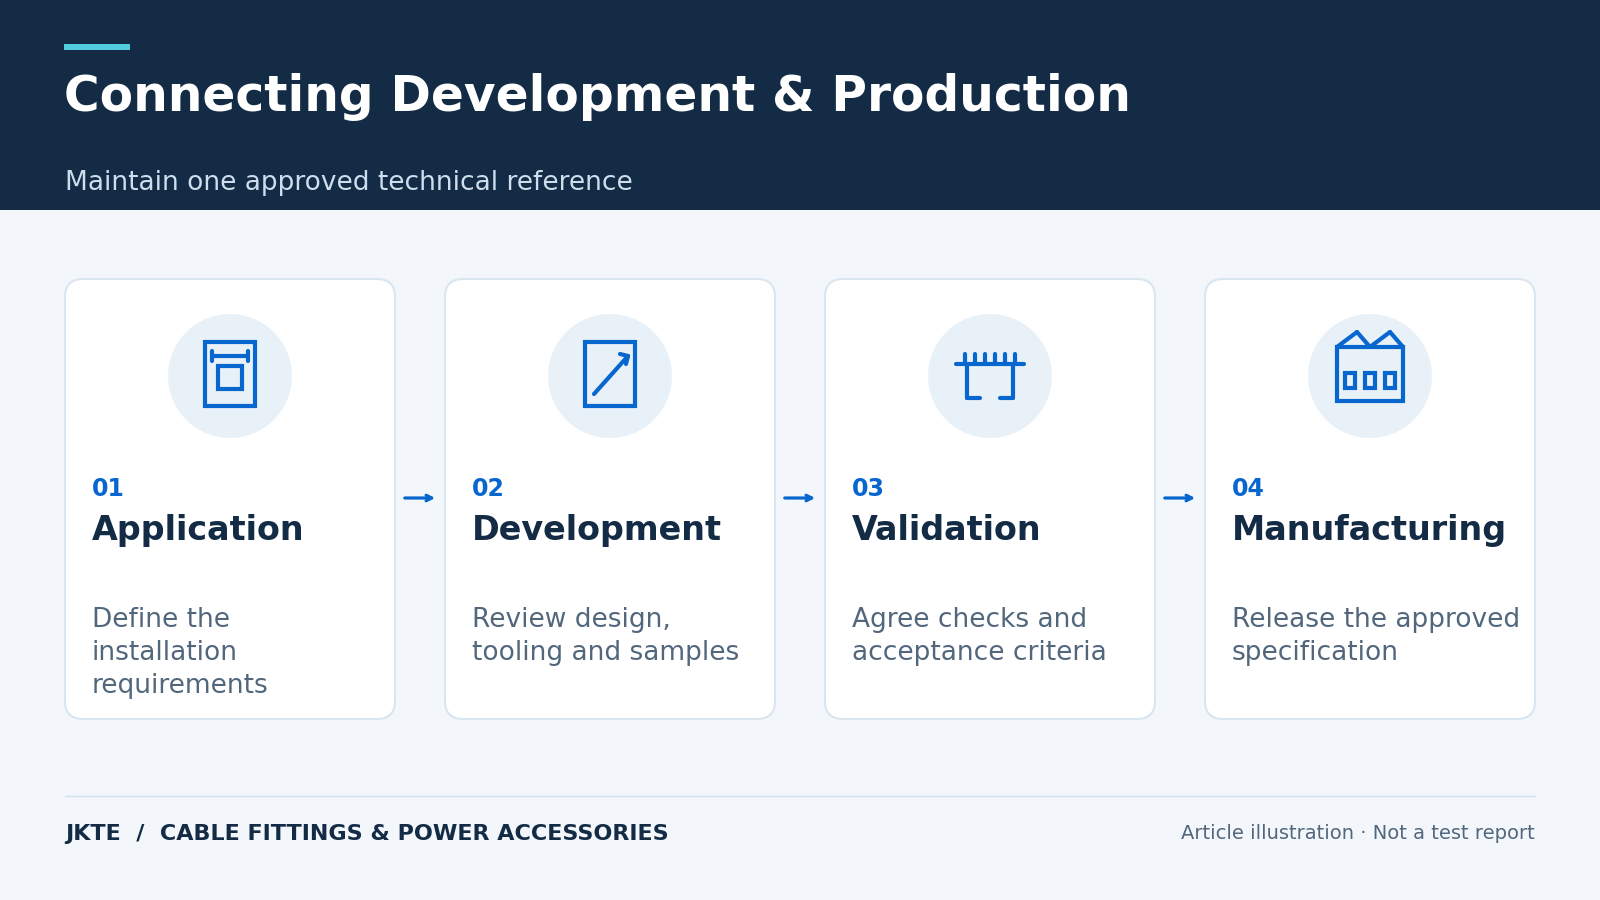Click 'Review design, tooling and samples' text
The height and width of the screenshot is (900, 1600).
605,635
